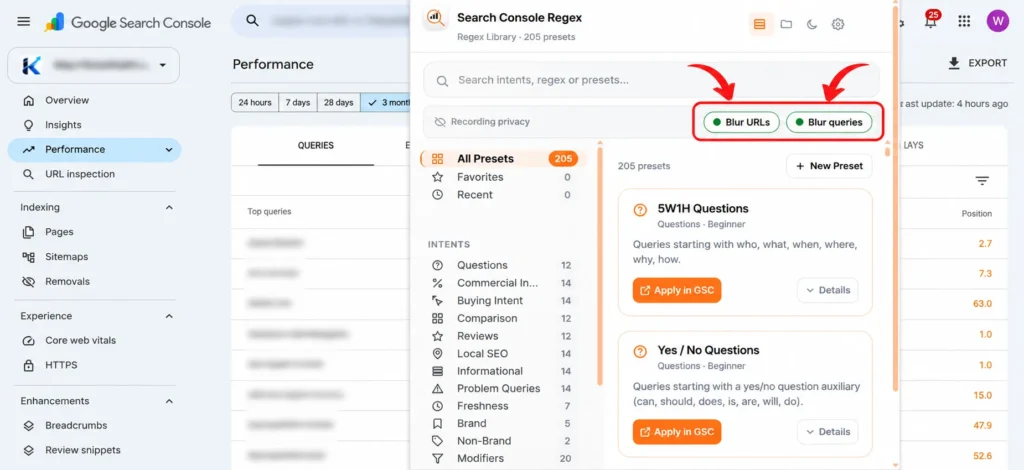Screen dimensions: 1024x470
Task: Select Commercial Intent category
Action: 502,283
